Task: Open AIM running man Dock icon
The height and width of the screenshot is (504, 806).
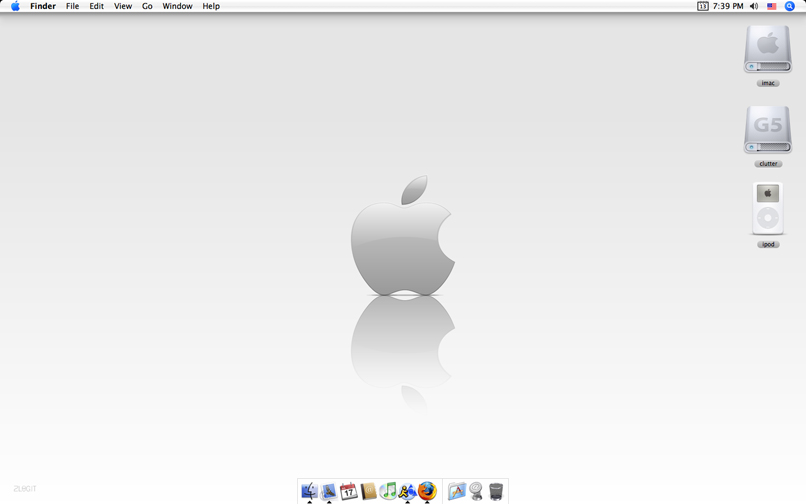Action: tap(407, 491)
